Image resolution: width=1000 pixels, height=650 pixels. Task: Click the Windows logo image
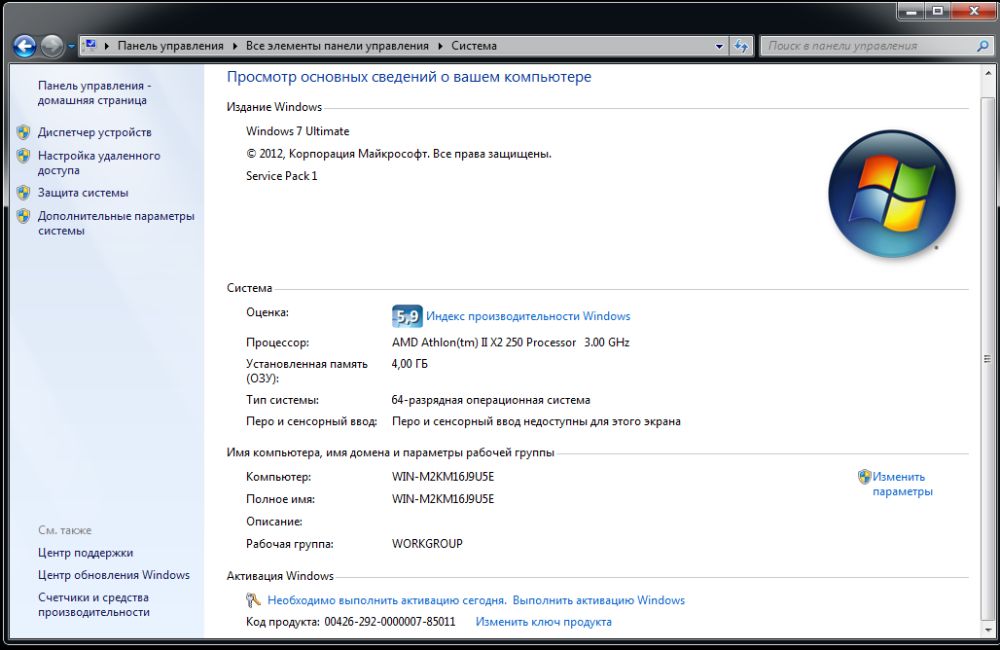[x=892, y=194]
